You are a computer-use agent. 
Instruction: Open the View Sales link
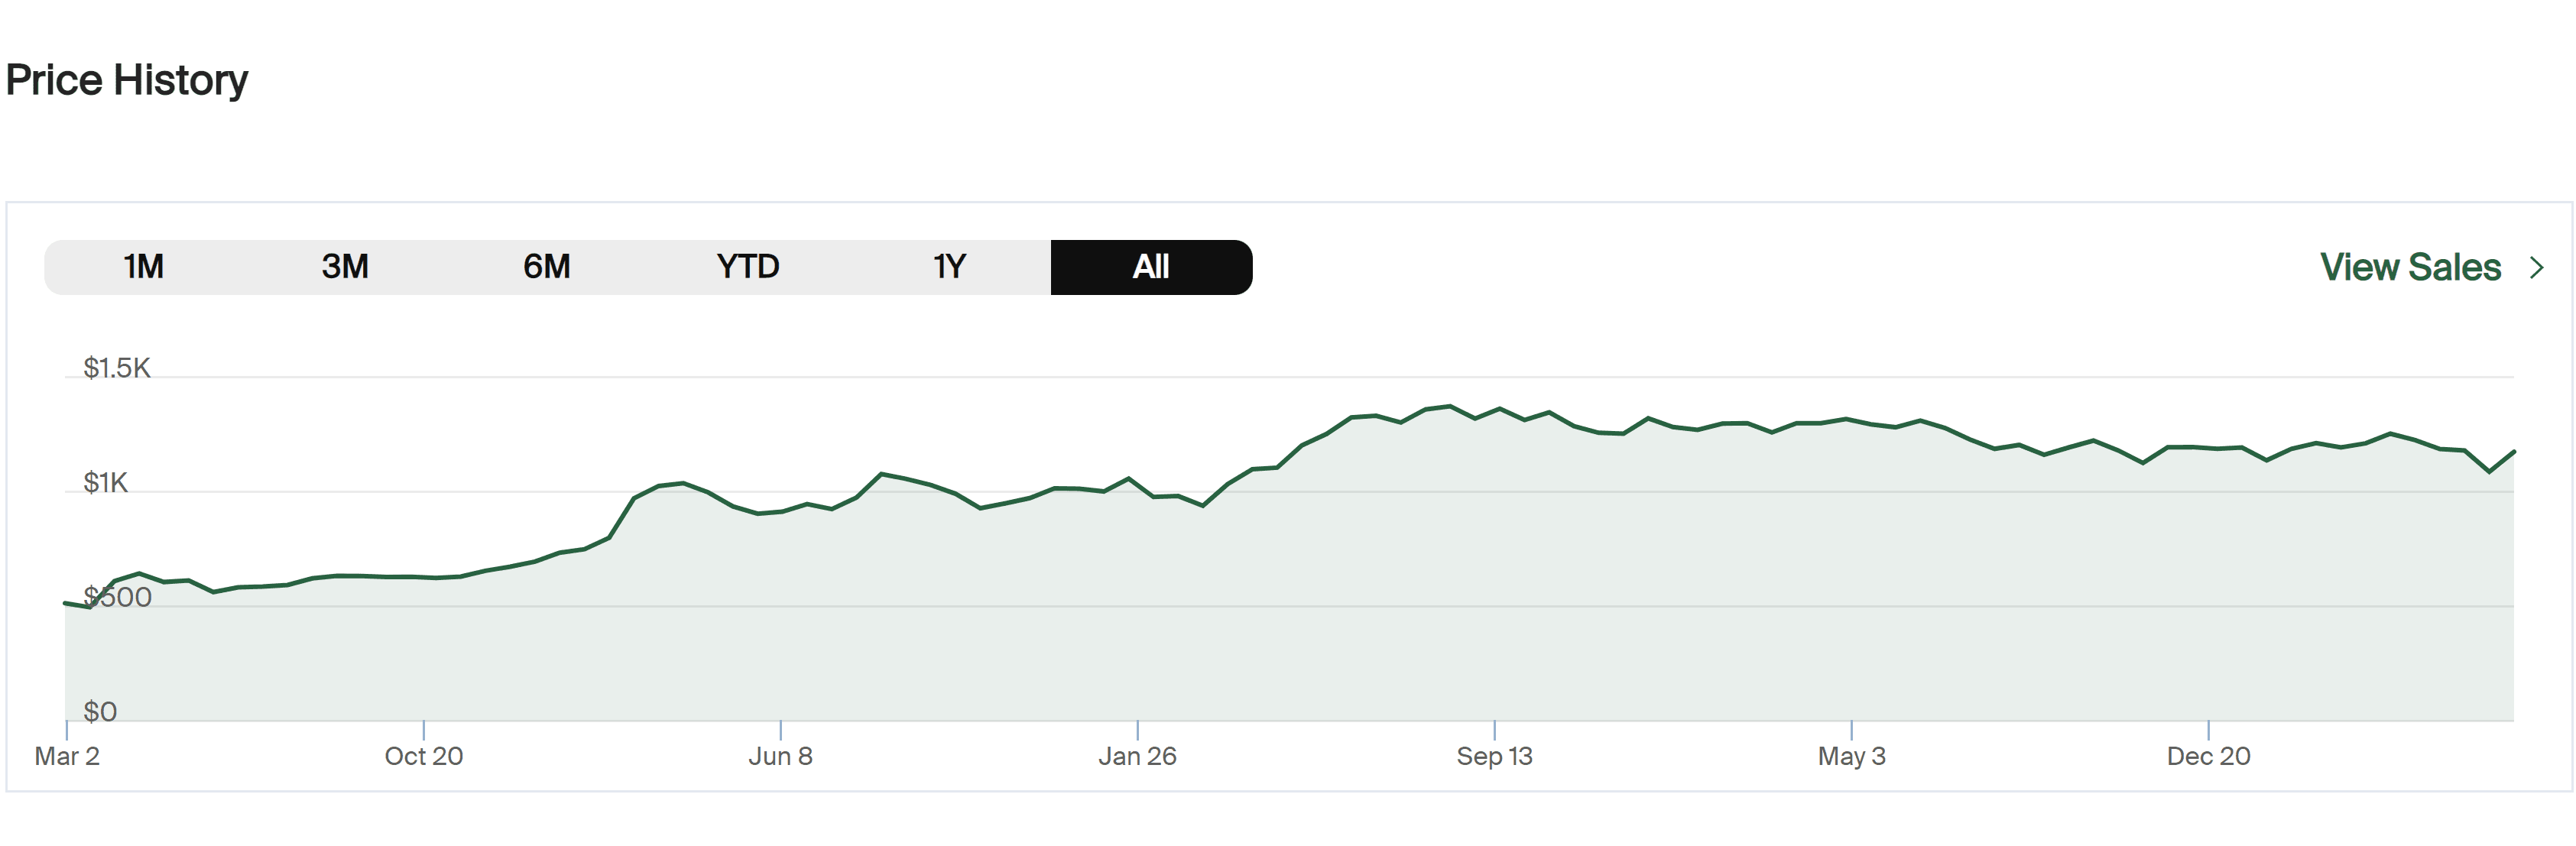click(2410, 267)
